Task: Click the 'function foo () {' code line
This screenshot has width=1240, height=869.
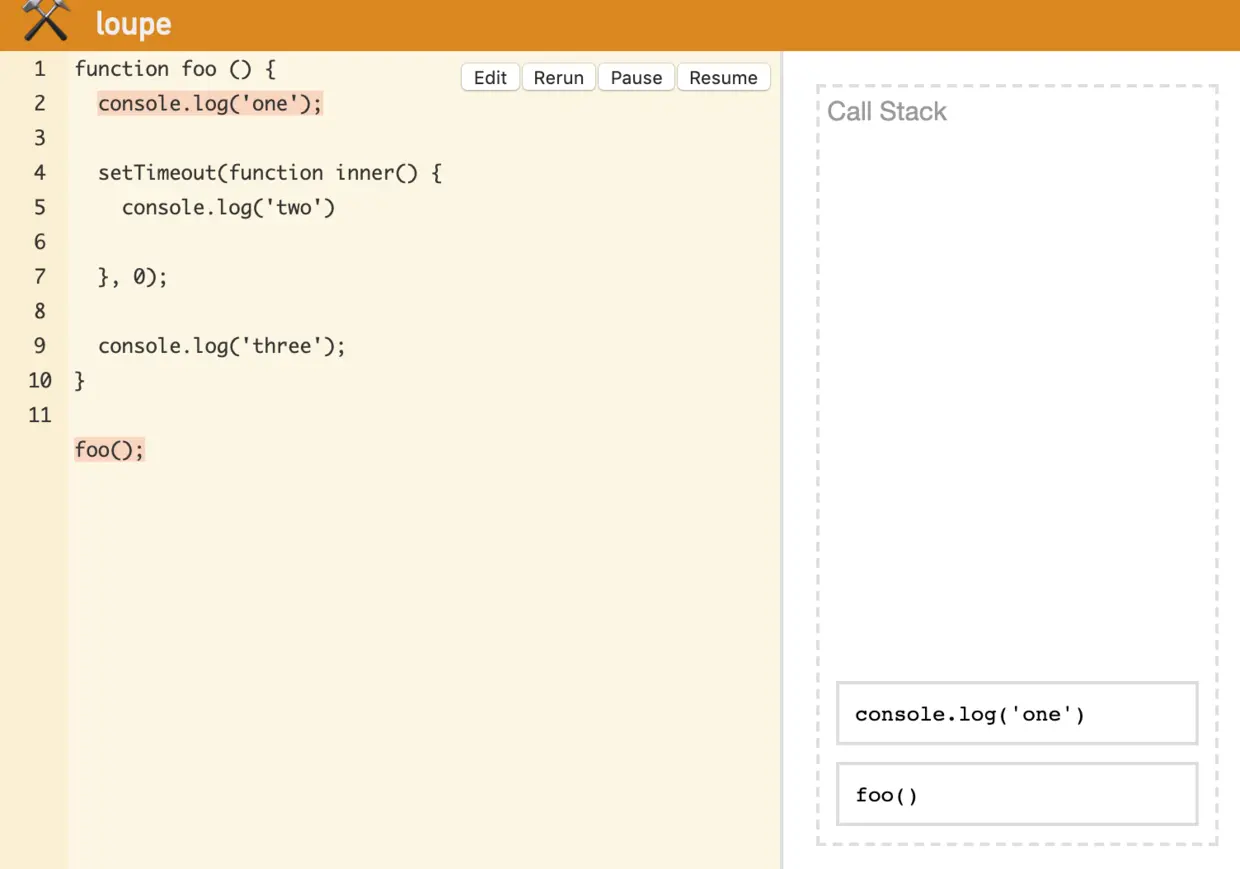Action: 175,69
